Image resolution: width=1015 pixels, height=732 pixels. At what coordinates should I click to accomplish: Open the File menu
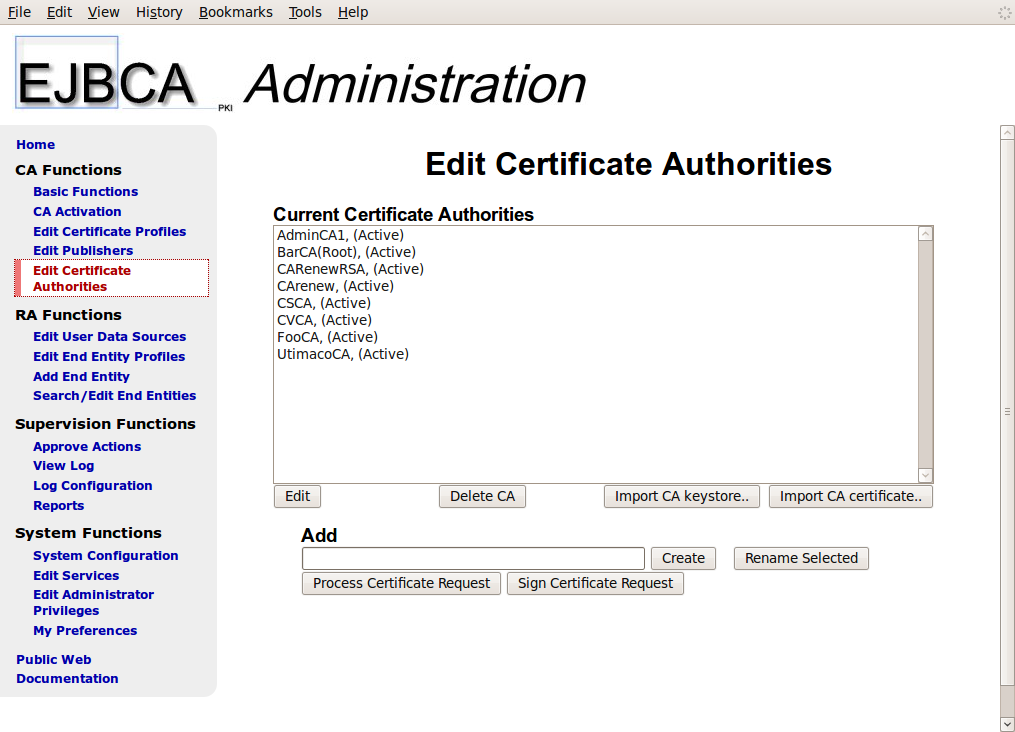19,12
